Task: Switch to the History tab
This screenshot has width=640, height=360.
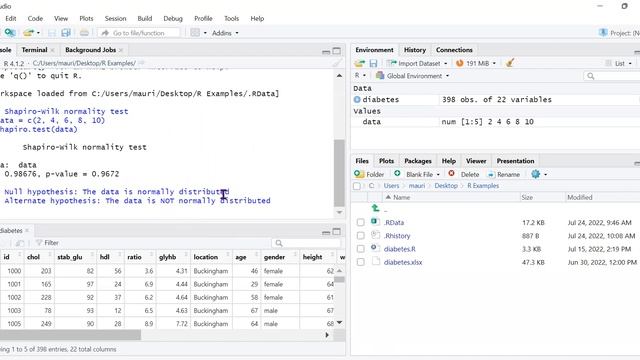Action: (x=415, y=50)
